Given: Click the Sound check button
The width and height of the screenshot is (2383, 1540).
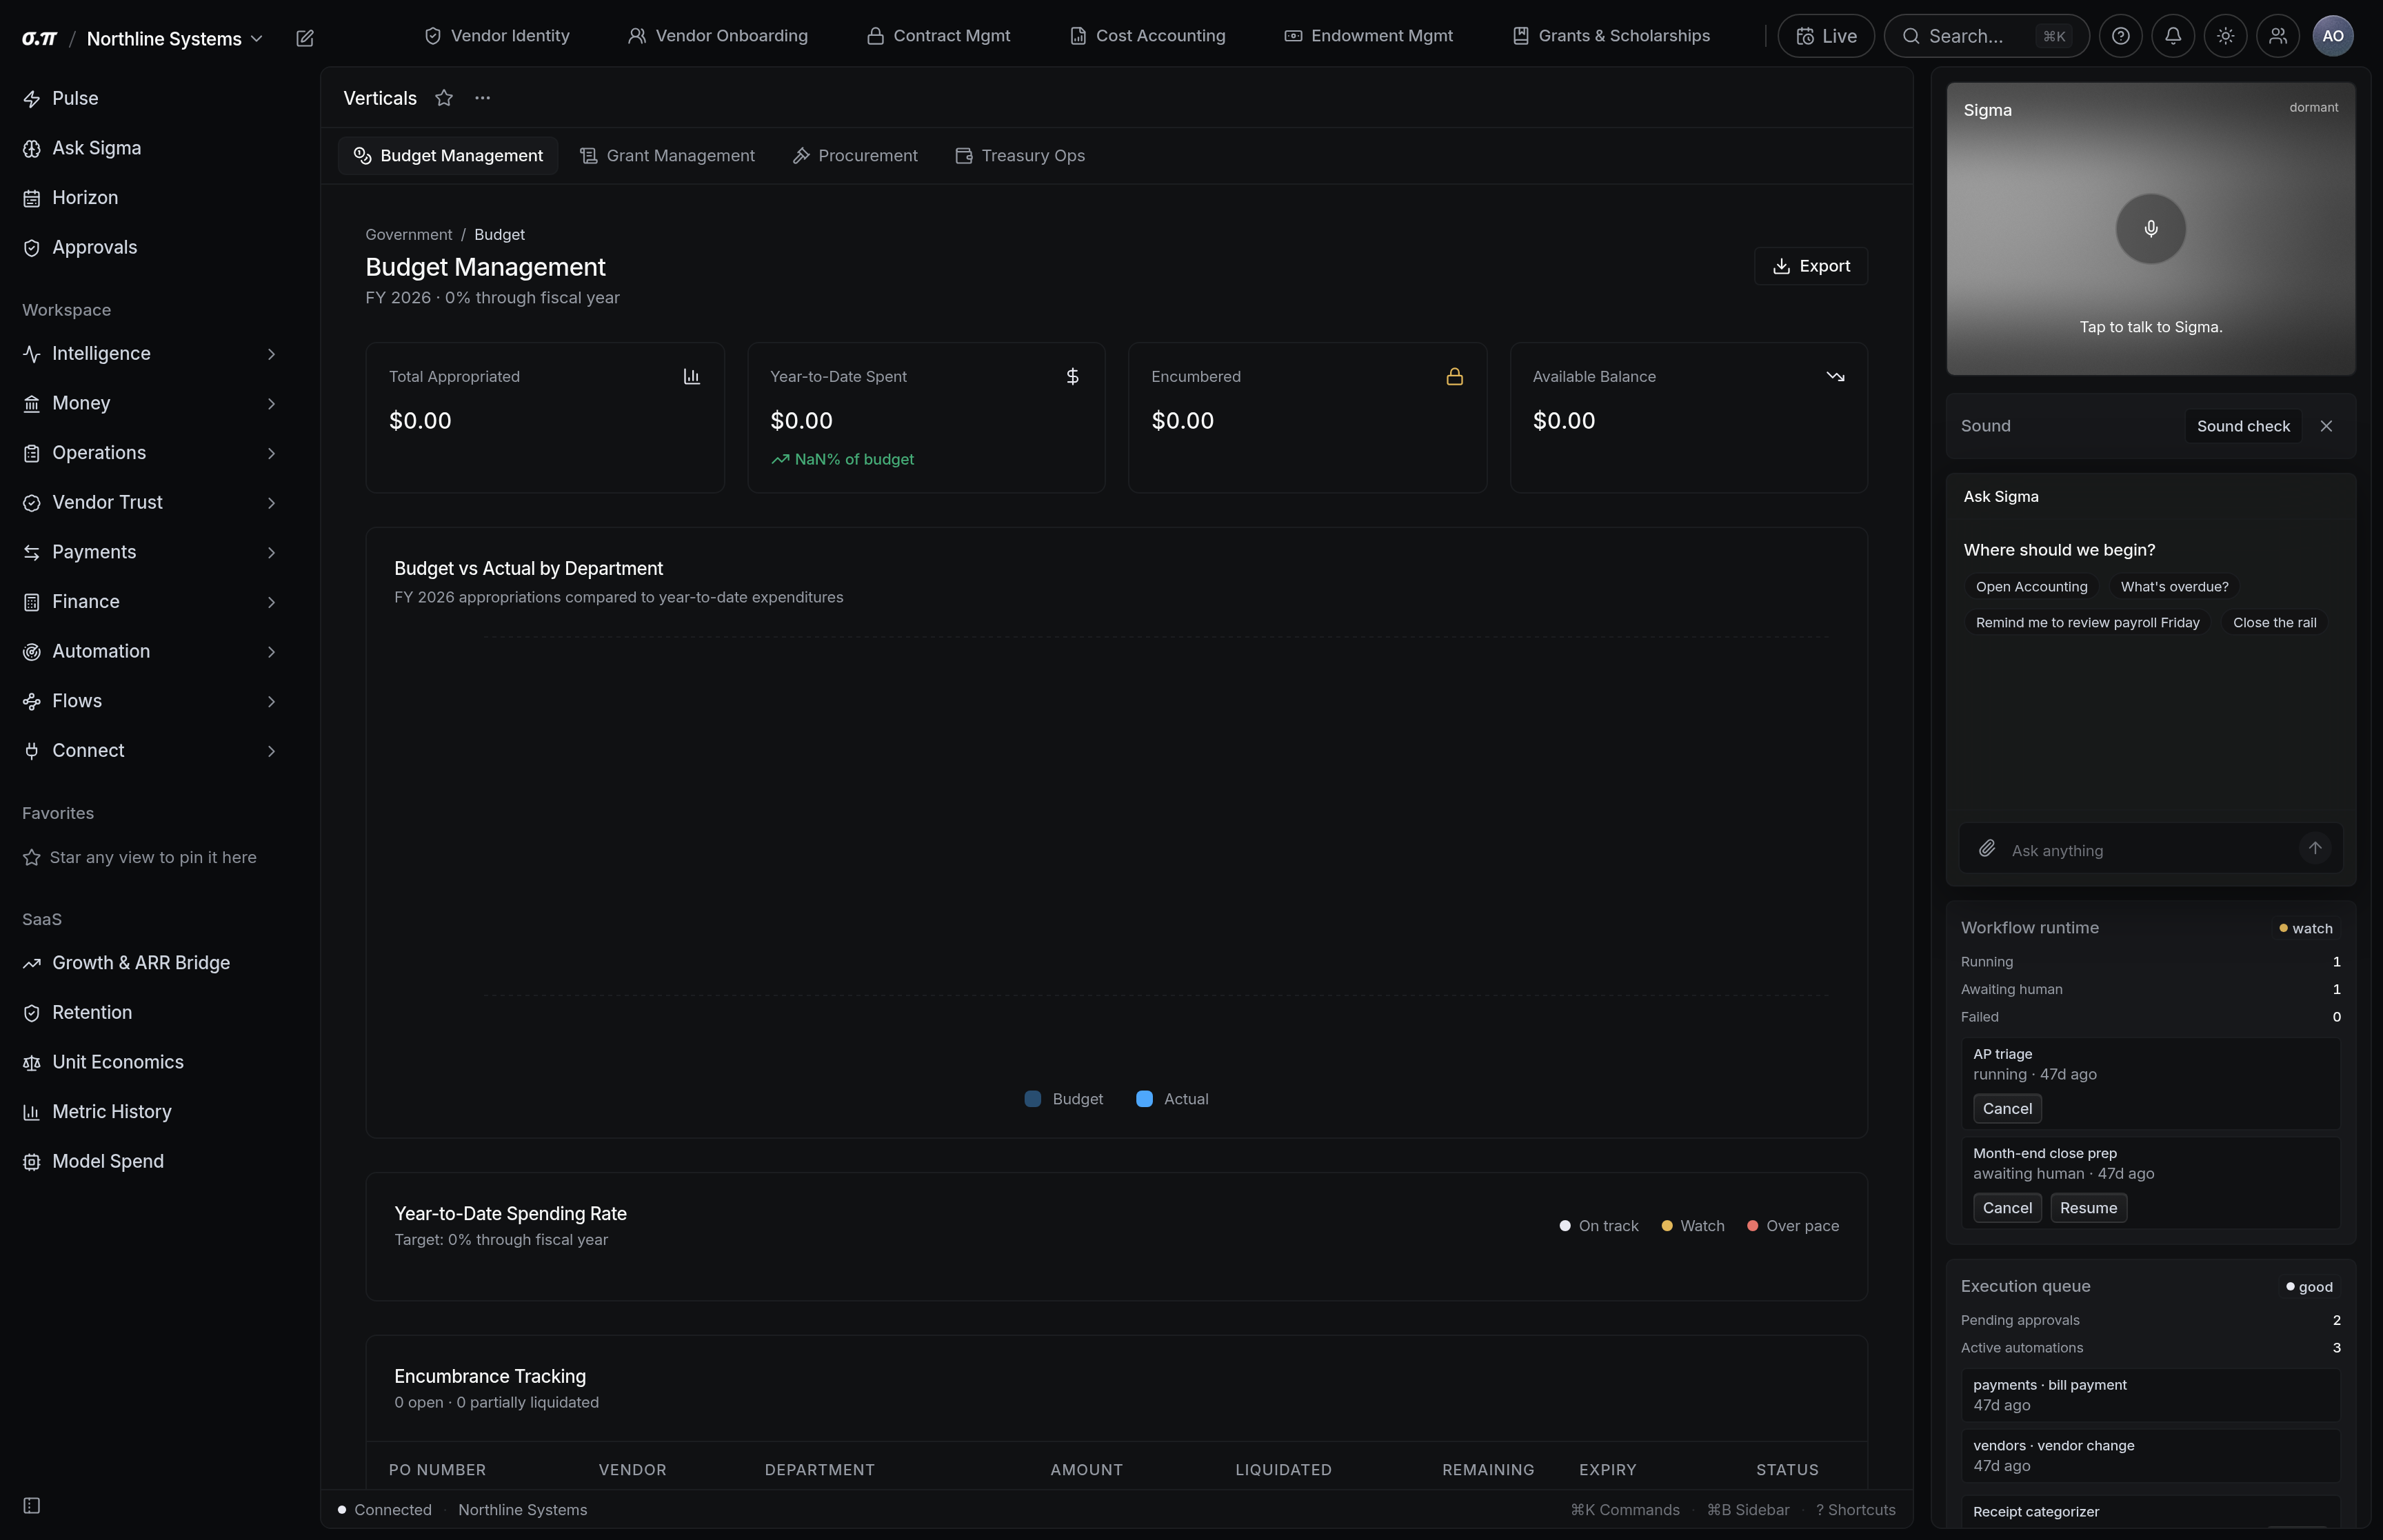Looking at the screenshot, I should pos(2243,426).
